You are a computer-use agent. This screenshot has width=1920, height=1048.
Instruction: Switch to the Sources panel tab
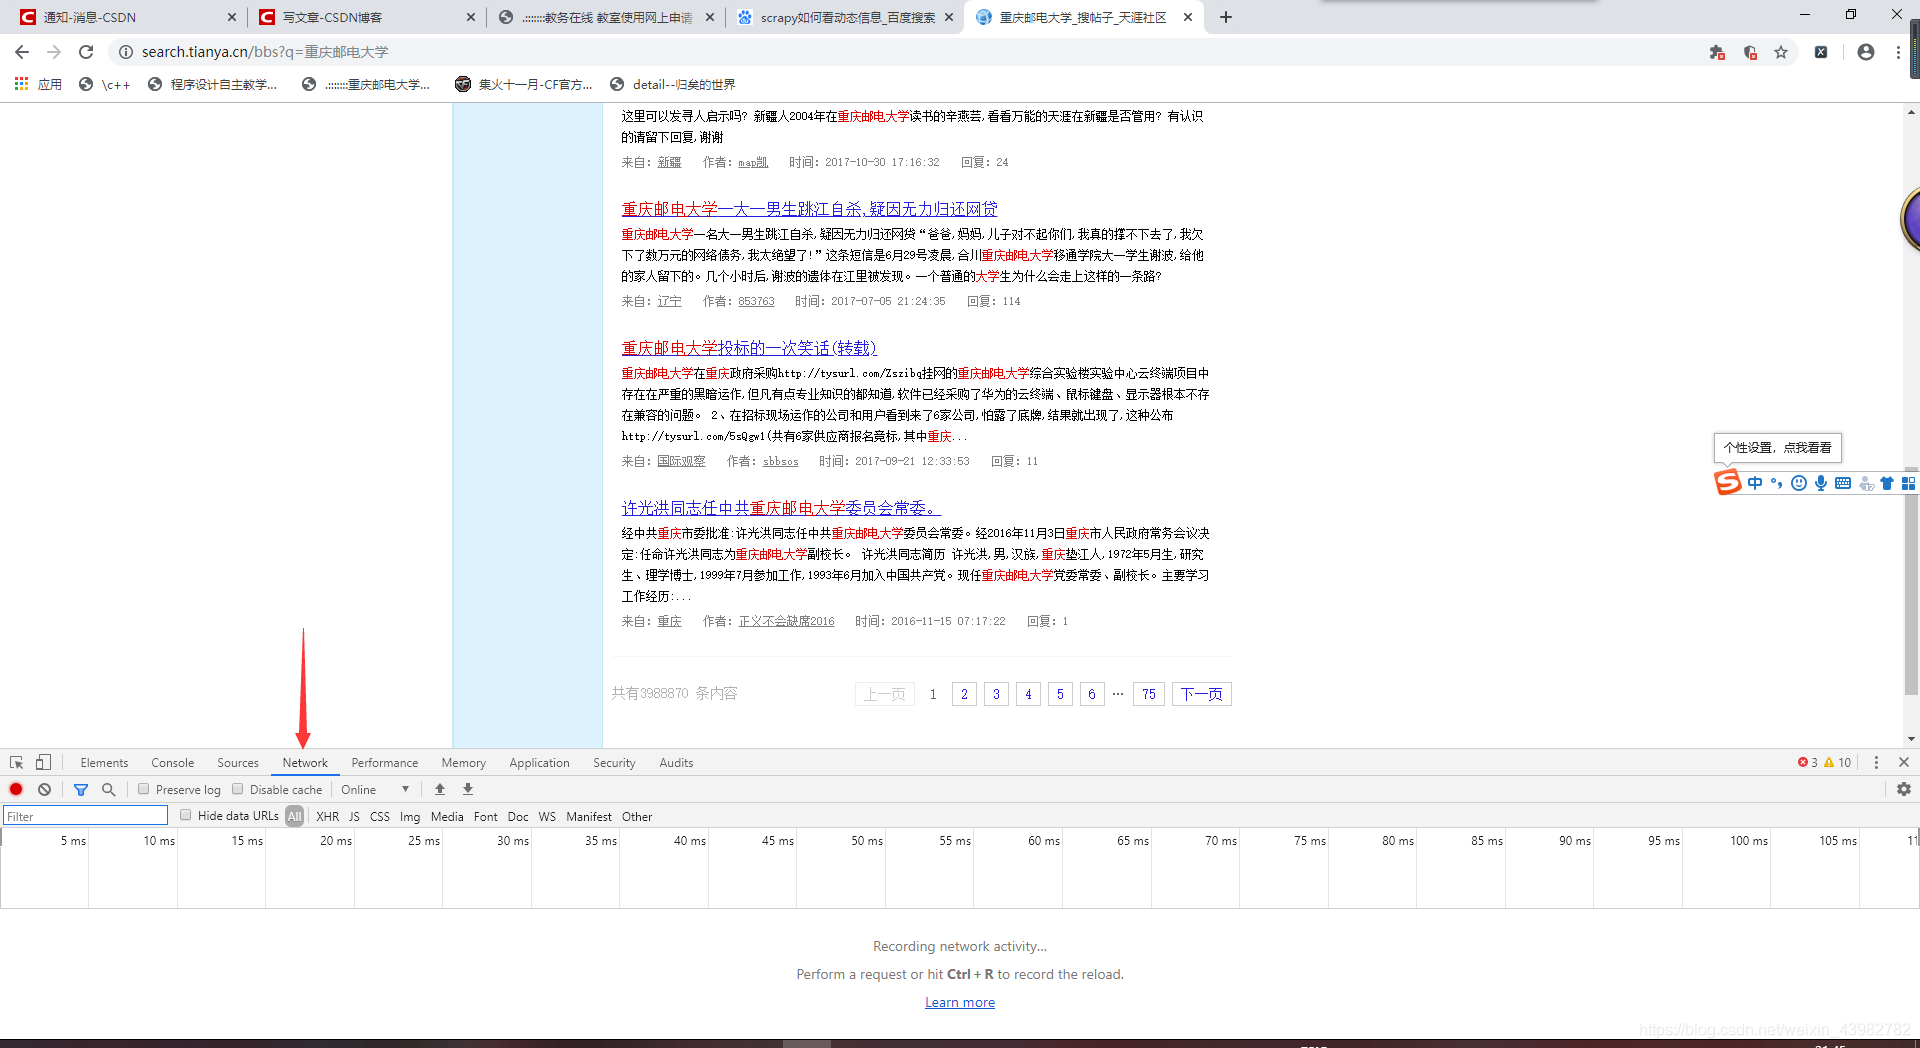pos(238,762)
